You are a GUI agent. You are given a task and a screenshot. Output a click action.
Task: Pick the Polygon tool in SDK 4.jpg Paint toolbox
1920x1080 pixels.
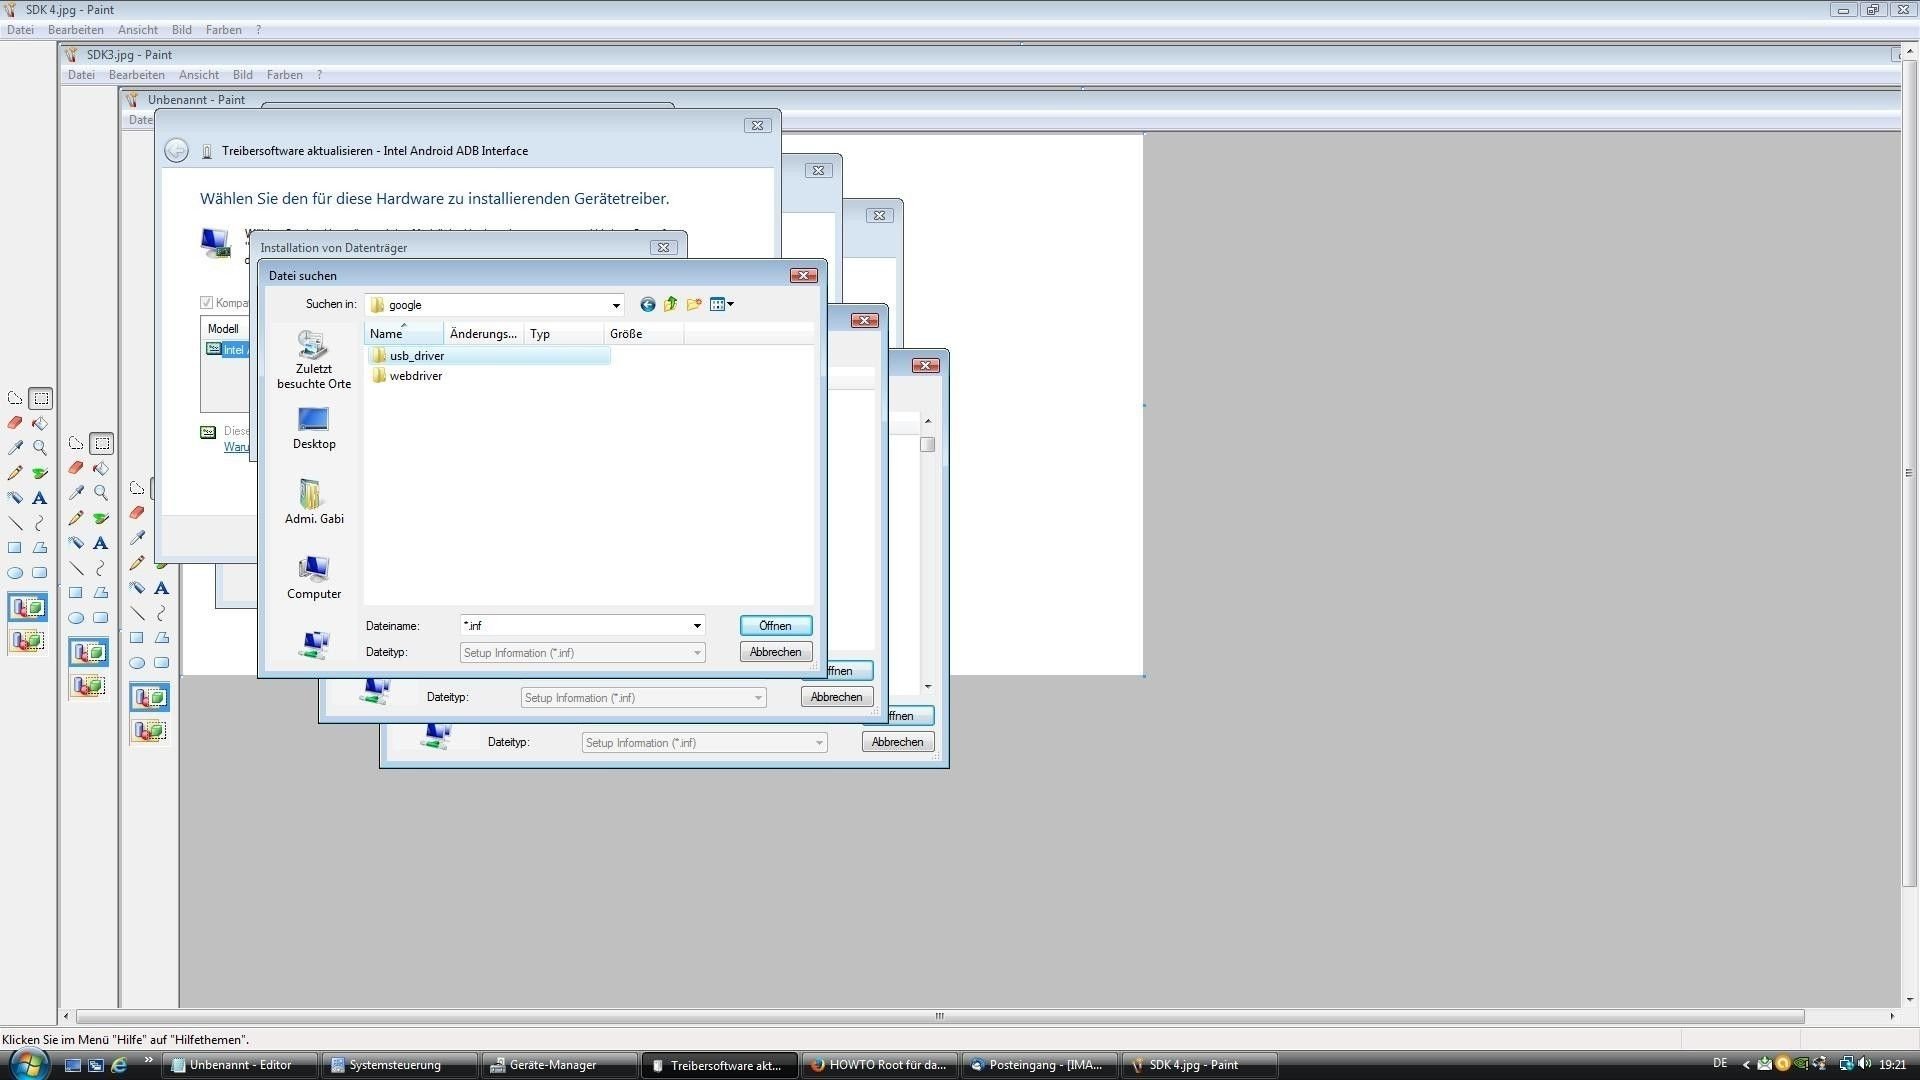pos(40,548)
